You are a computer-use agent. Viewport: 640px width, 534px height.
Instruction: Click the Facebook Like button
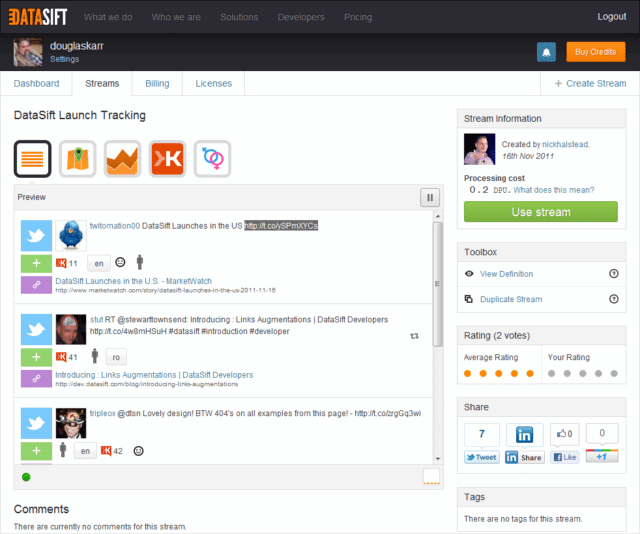(x=565, y=457)
